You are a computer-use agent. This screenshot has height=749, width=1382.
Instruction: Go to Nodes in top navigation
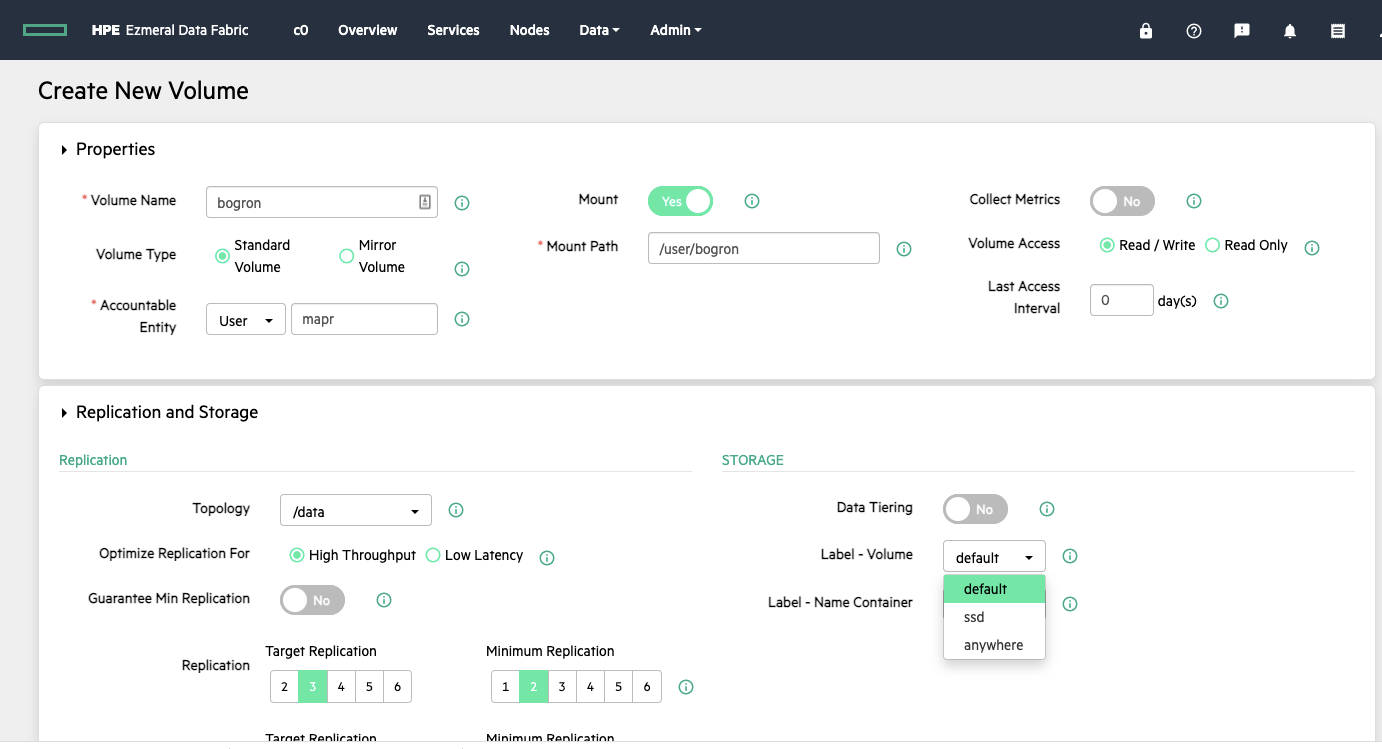(x=529, y=30)
